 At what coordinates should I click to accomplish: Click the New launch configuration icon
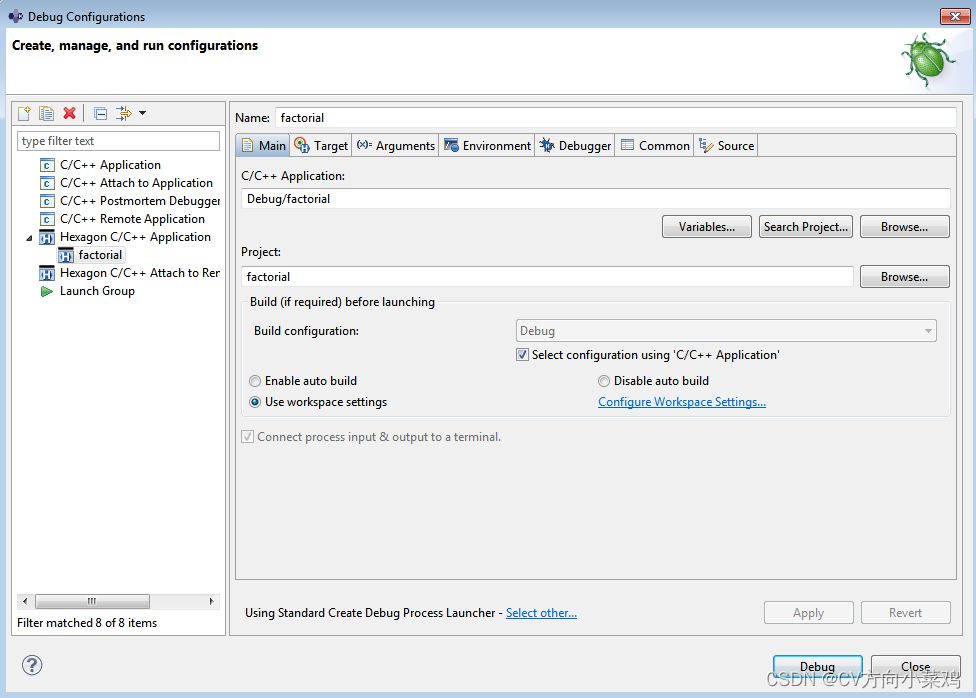24,113
